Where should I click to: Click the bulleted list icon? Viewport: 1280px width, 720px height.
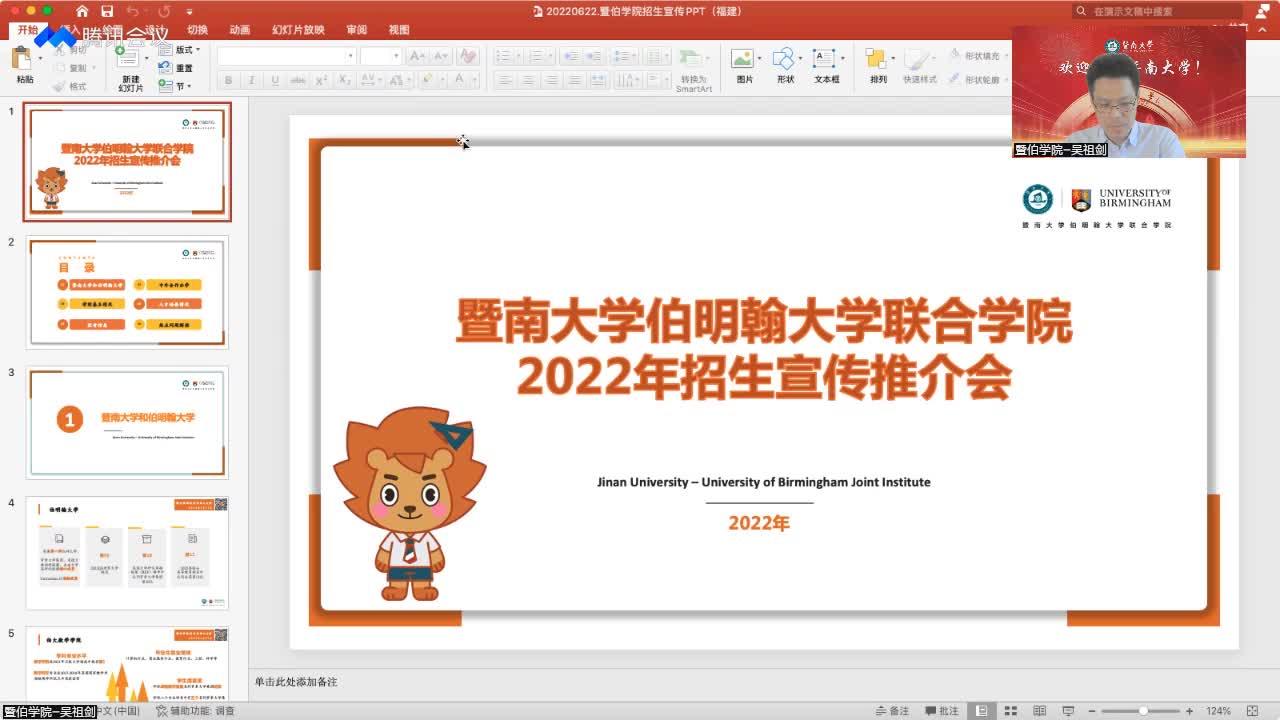click(503, 56)
